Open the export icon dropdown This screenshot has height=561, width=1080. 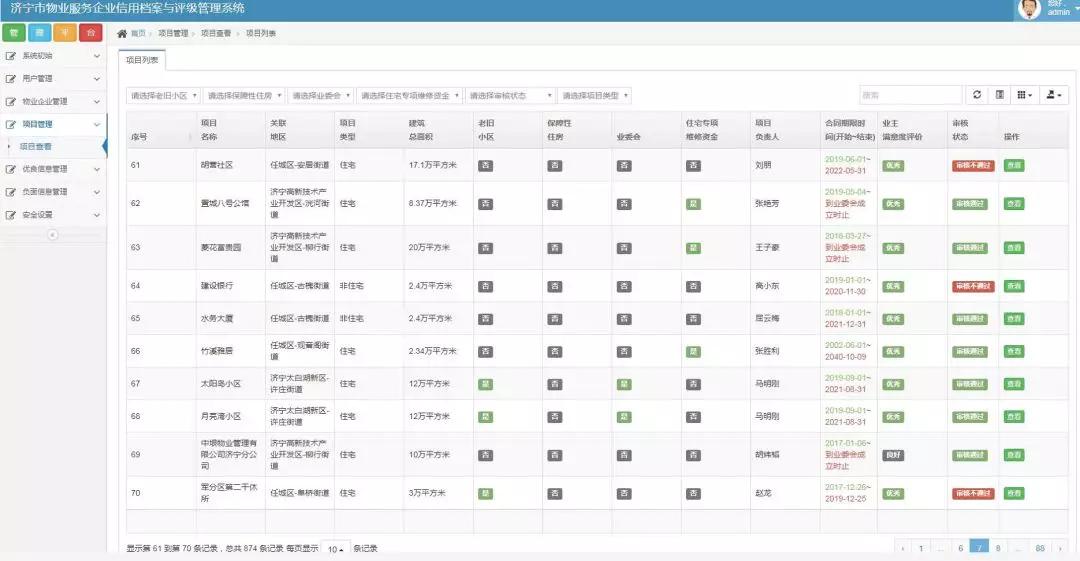(1054, 95)
